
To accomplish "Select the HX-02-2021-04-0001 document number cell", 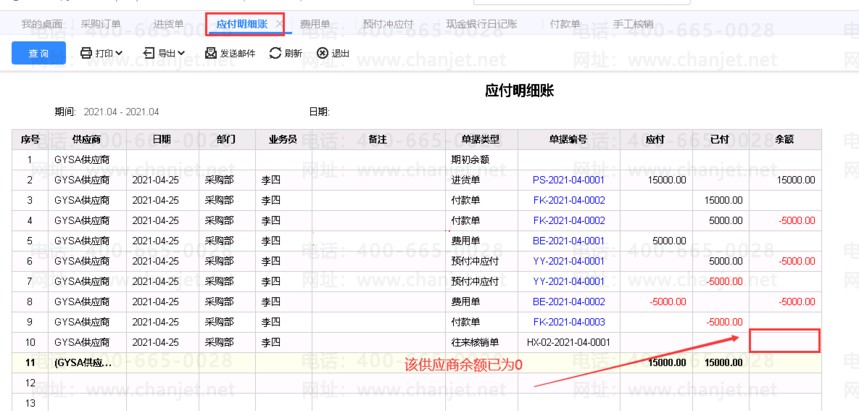I will pos(568,342).
